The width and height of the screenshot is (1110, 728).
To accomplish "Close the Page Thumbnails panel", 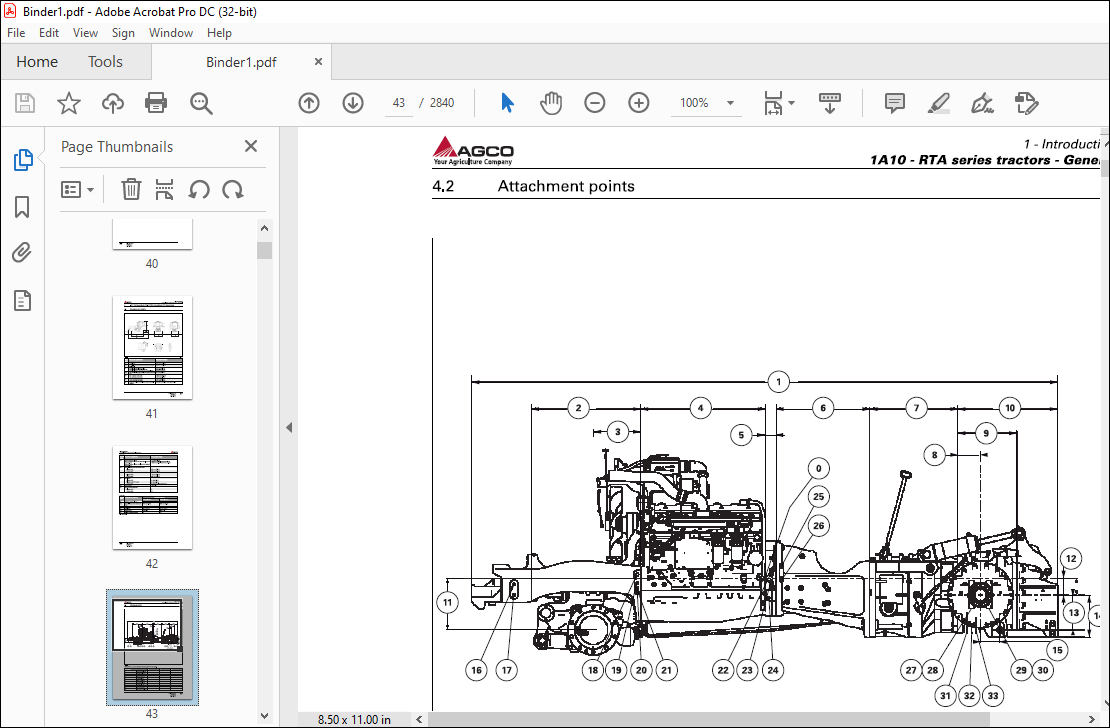I will click(251, 146).
